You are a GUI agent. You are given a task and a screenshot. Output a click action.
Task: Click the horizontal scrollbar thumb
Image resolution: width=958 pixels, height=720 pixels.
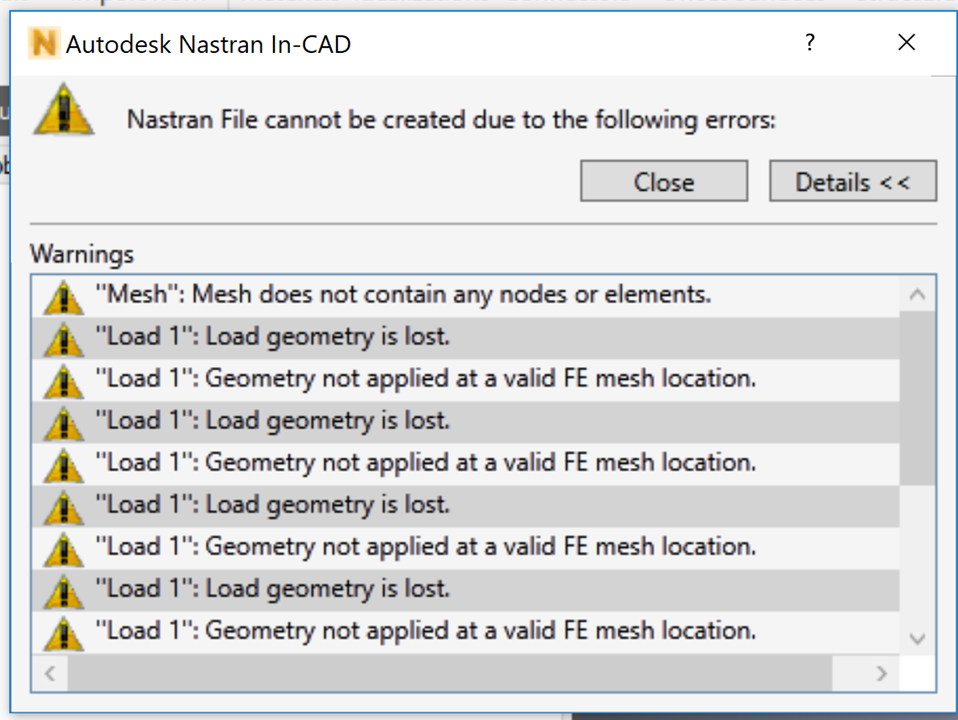coord(450,673)
